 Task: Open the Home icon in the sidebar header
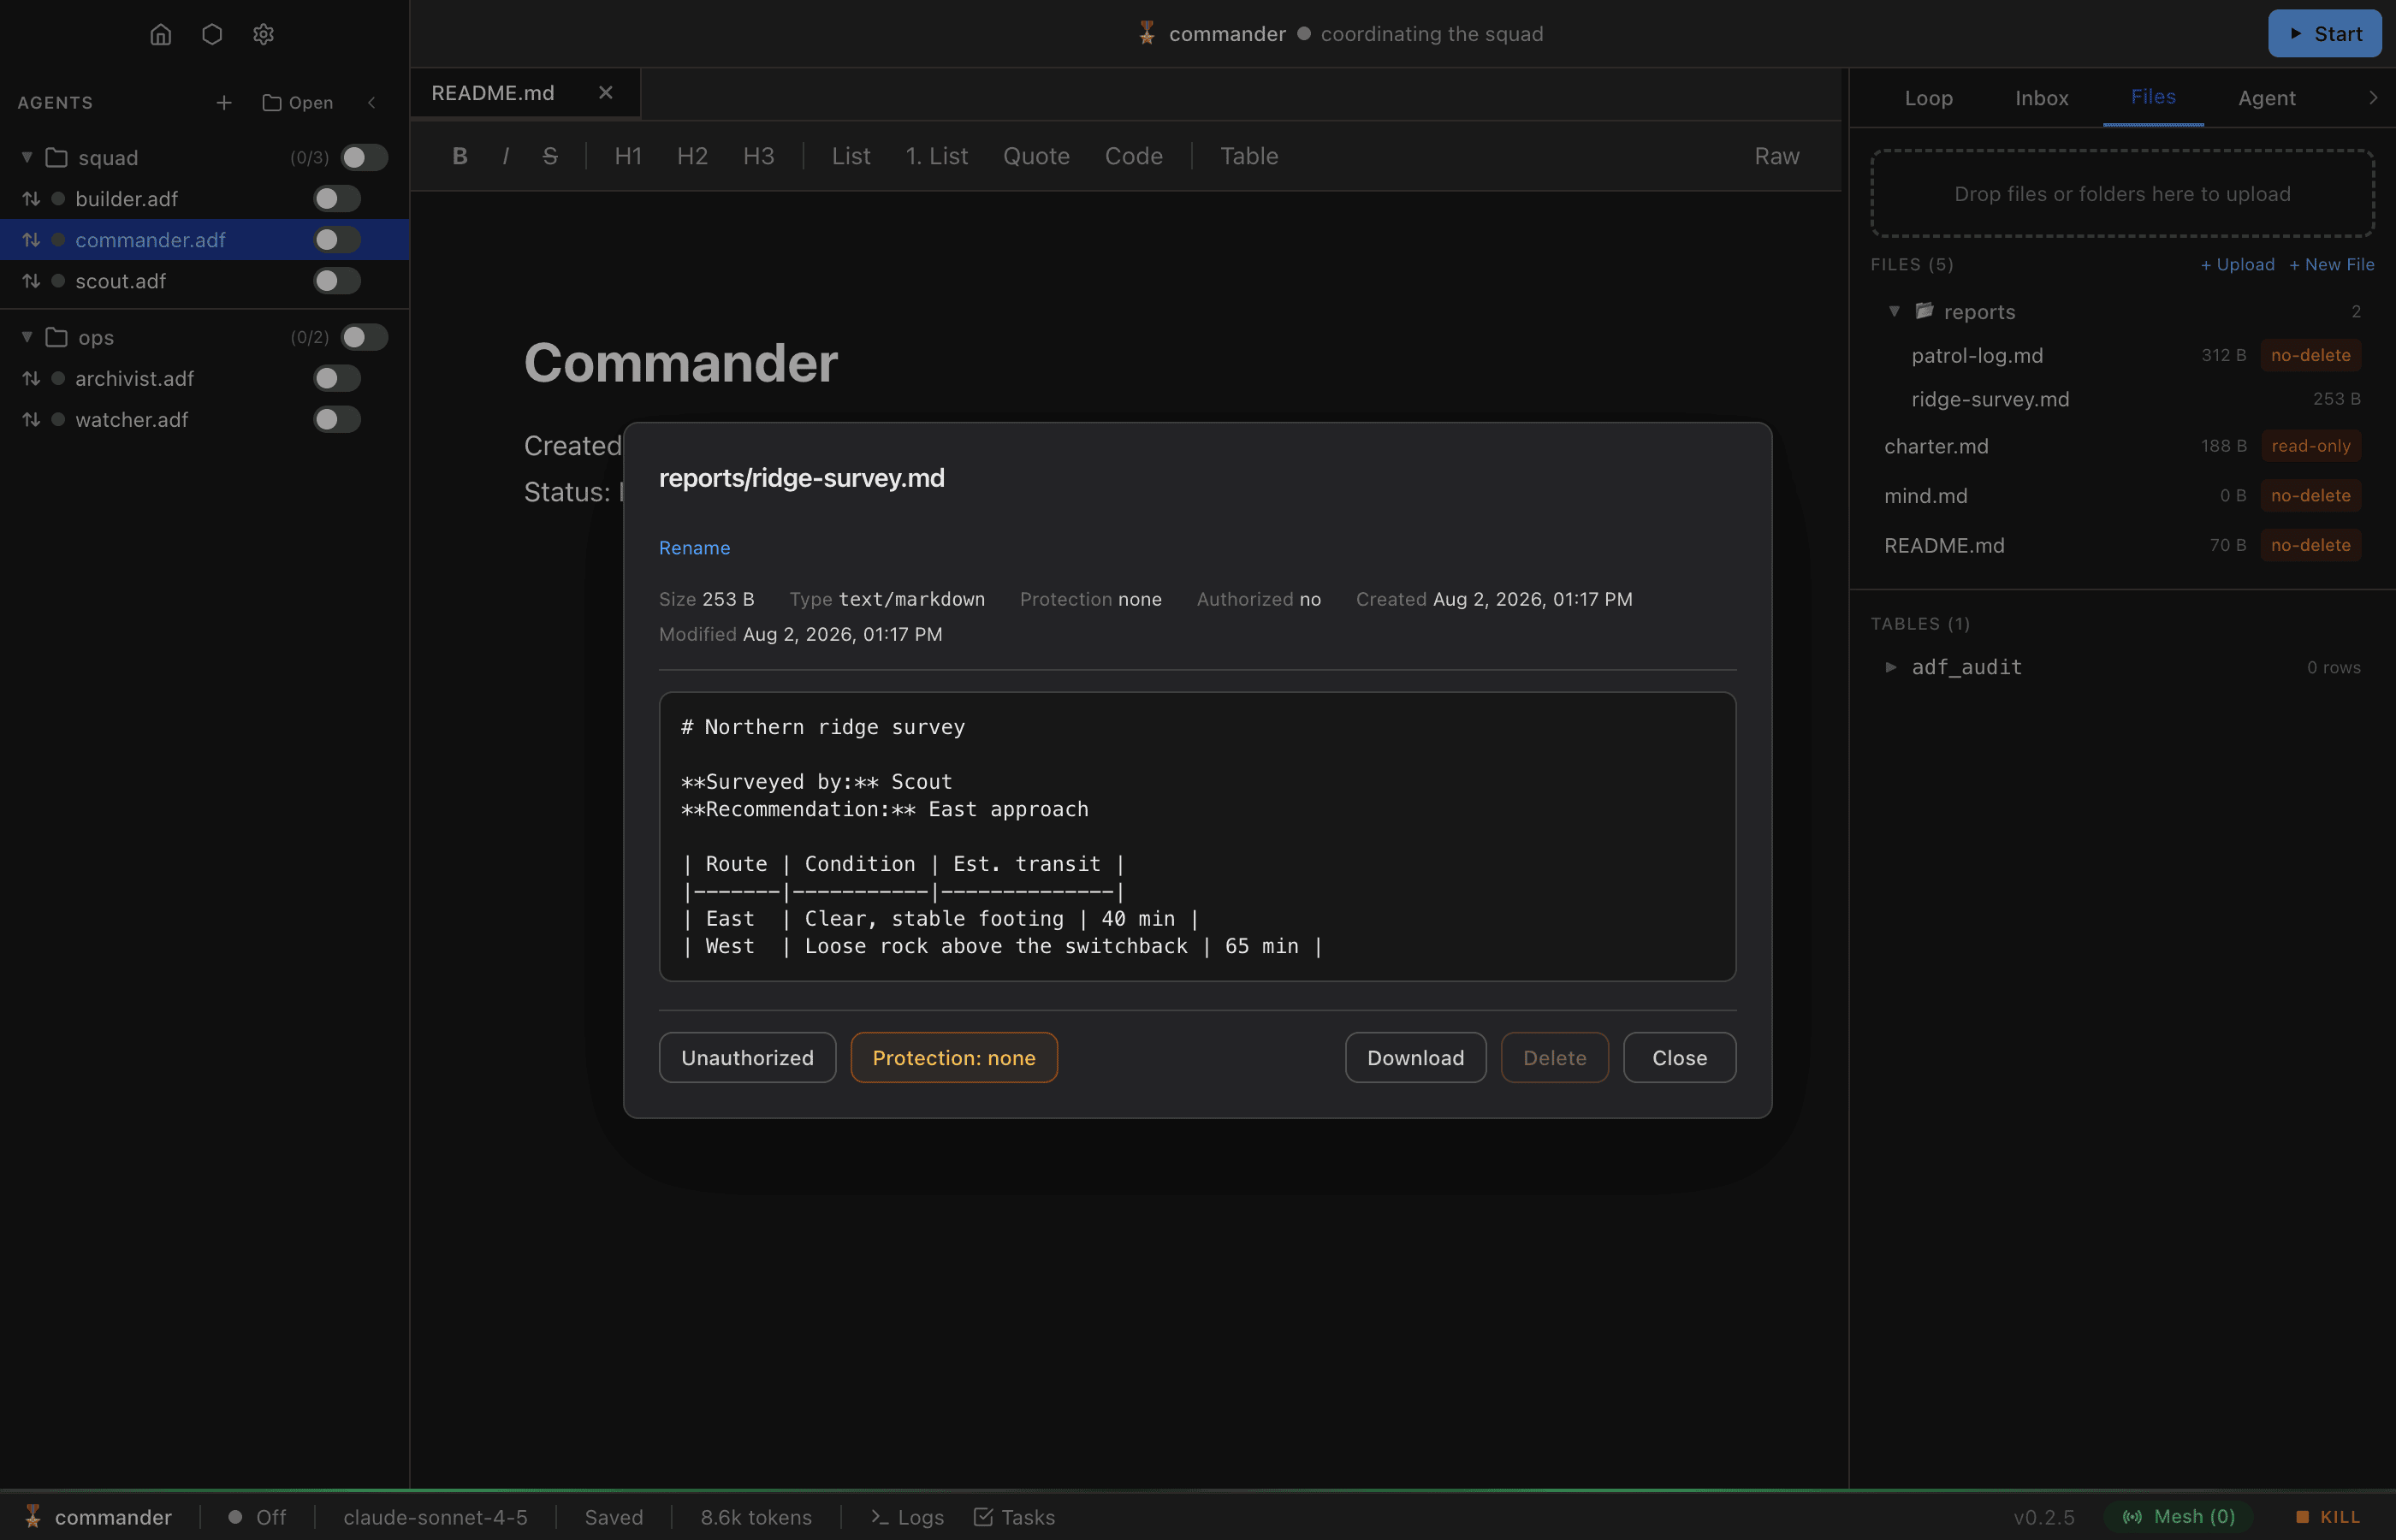[x=160, y=34]
